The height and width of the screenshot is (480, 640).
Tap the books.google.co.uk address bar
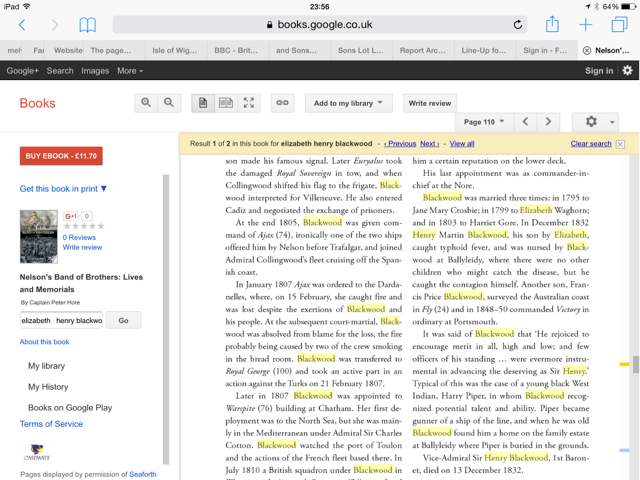[320, 24]
